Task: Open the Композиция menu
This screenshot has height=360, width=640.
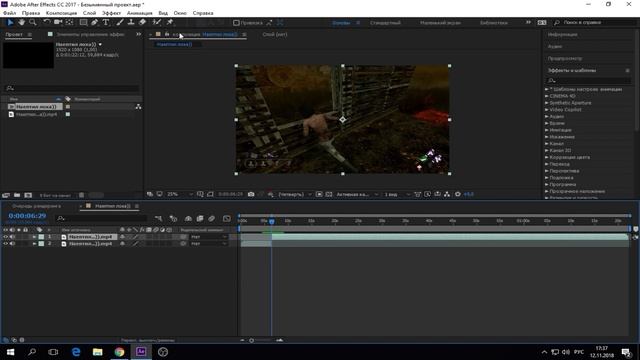Action: click(x=61, y=13)
